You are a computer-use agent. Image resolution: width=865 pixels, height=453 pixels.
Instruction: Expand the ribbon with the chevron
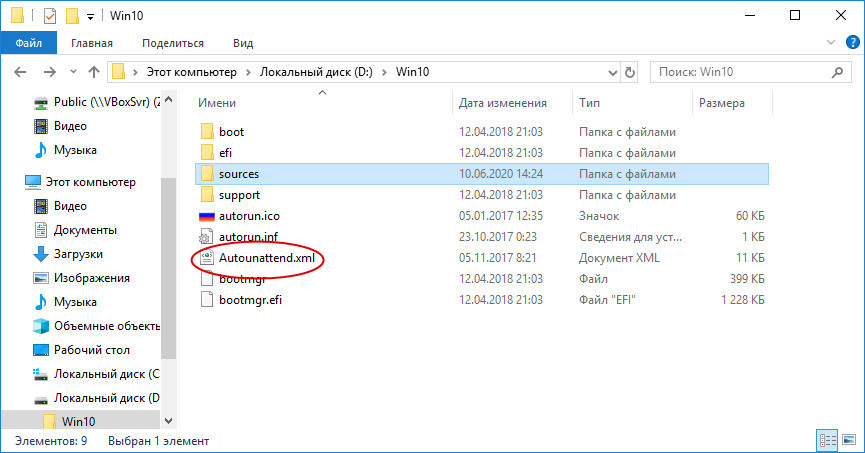pyautogui.click(x=831, y=42)
